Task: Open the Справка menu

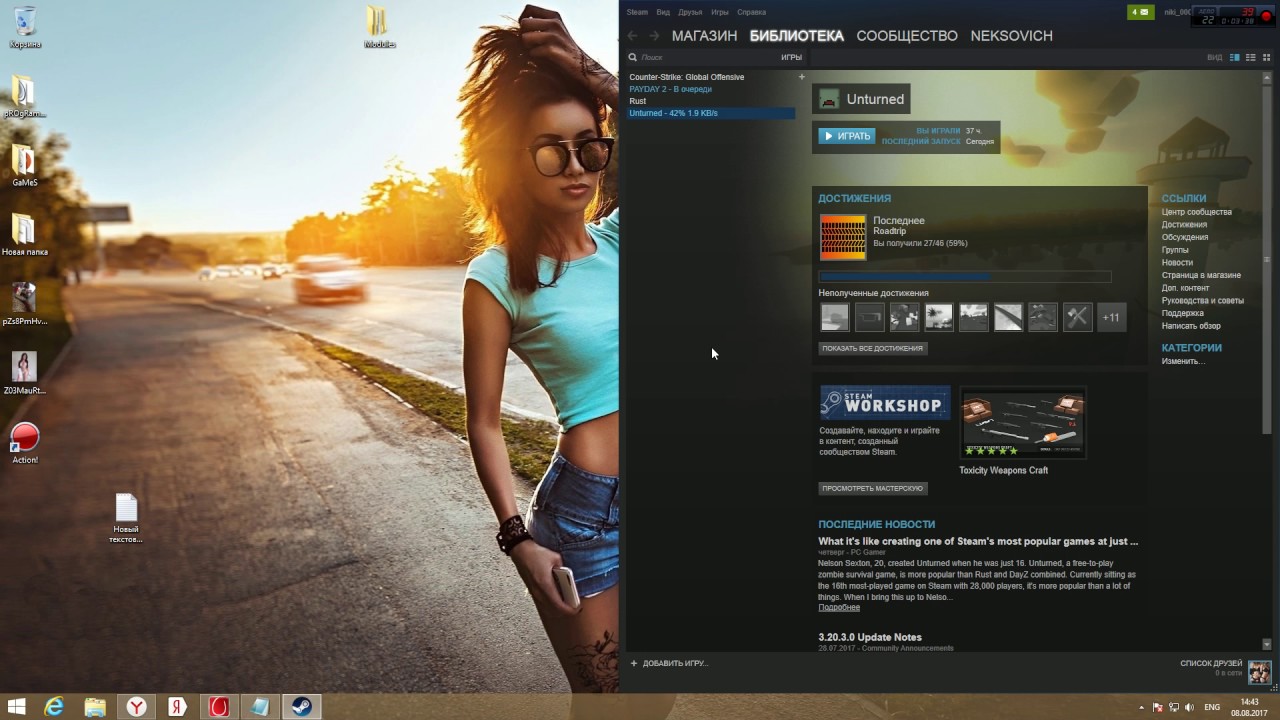Action: tap(751, 12)
